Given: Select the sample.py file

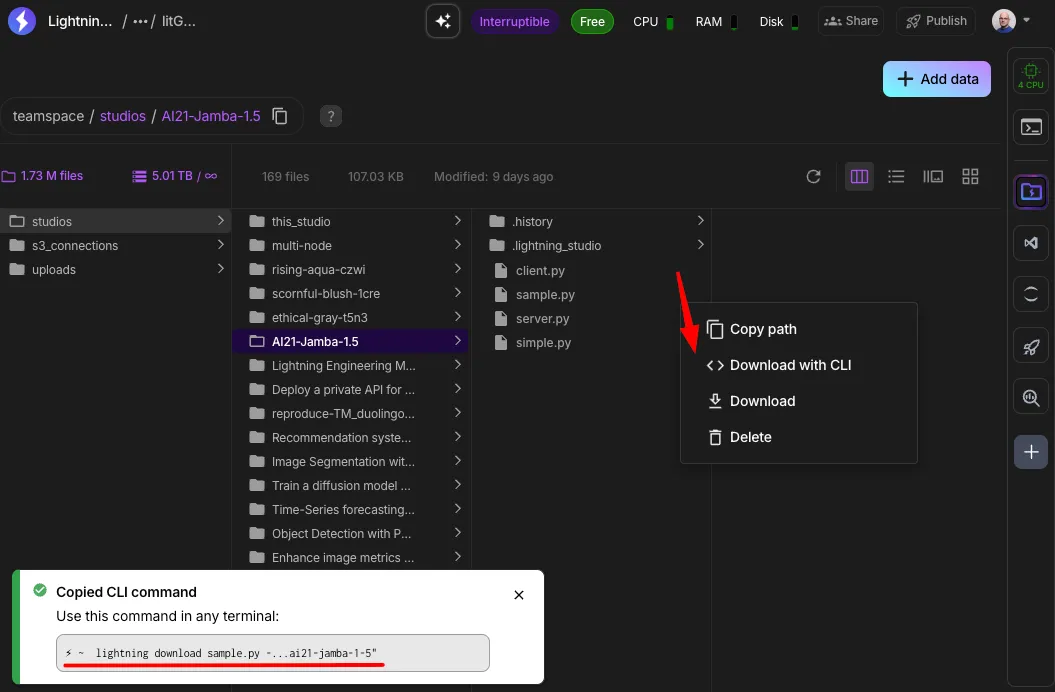Looking at the screenshot, I should (591, 295).
